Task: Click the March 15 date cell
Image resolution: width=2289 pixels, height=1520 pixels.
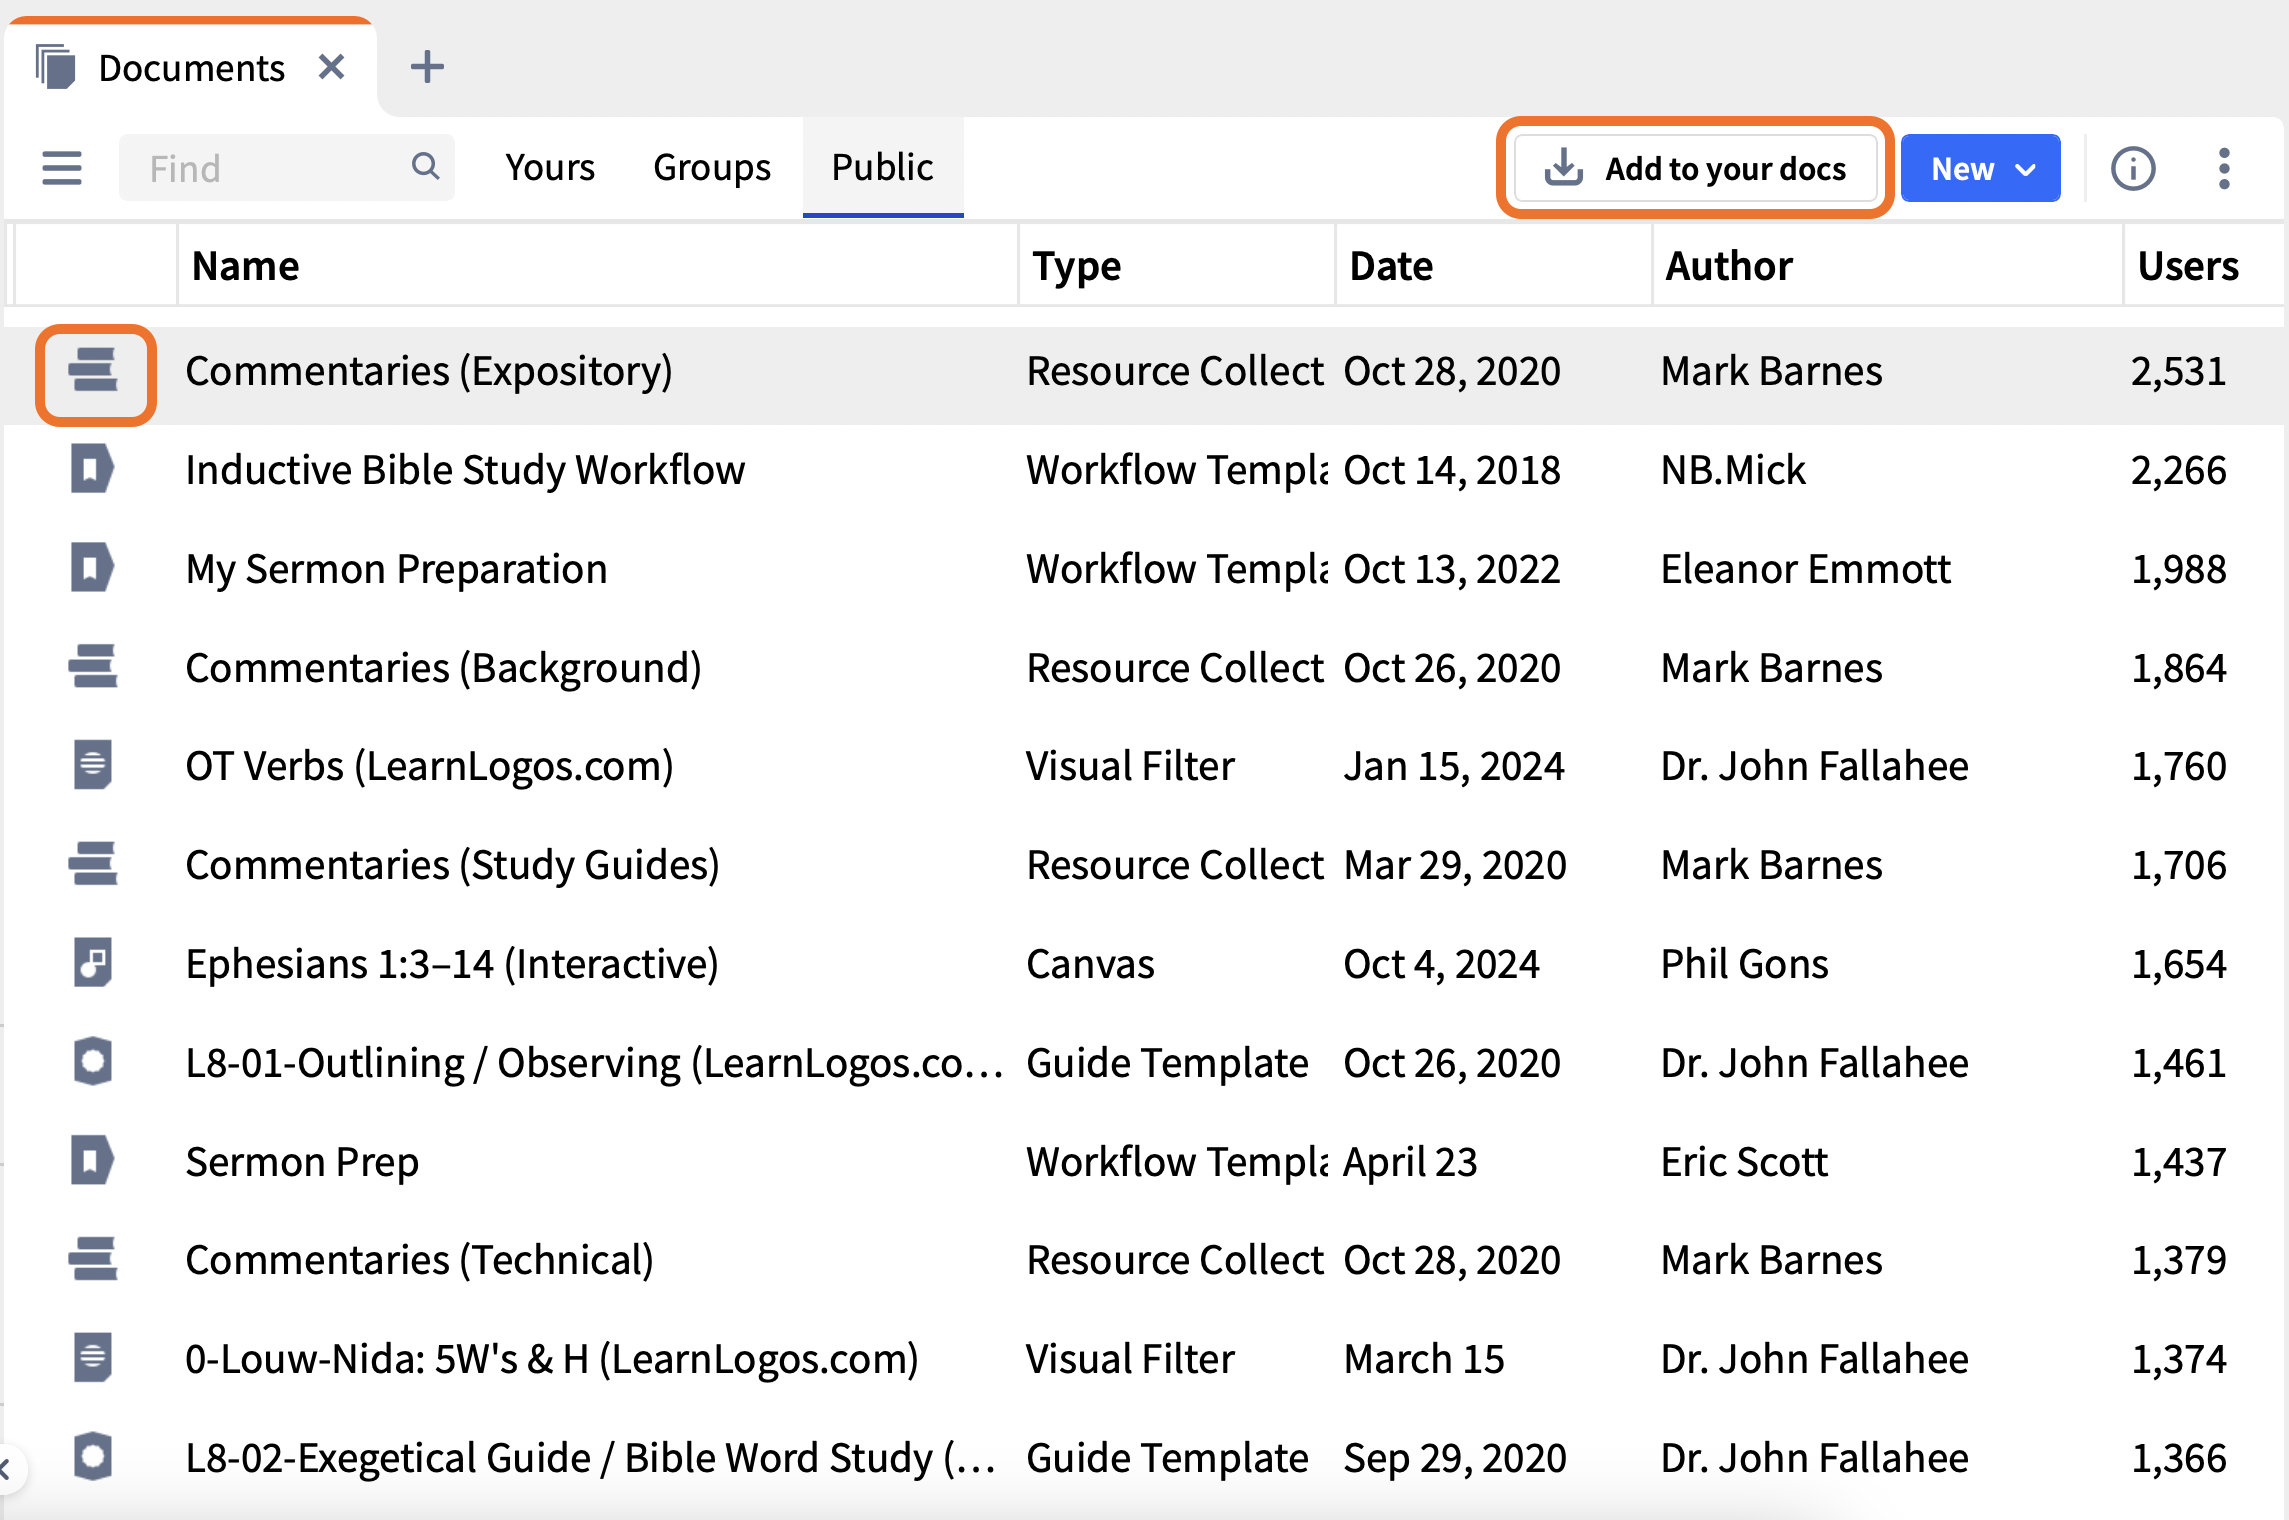Action: click(x=1424, y=1359)
